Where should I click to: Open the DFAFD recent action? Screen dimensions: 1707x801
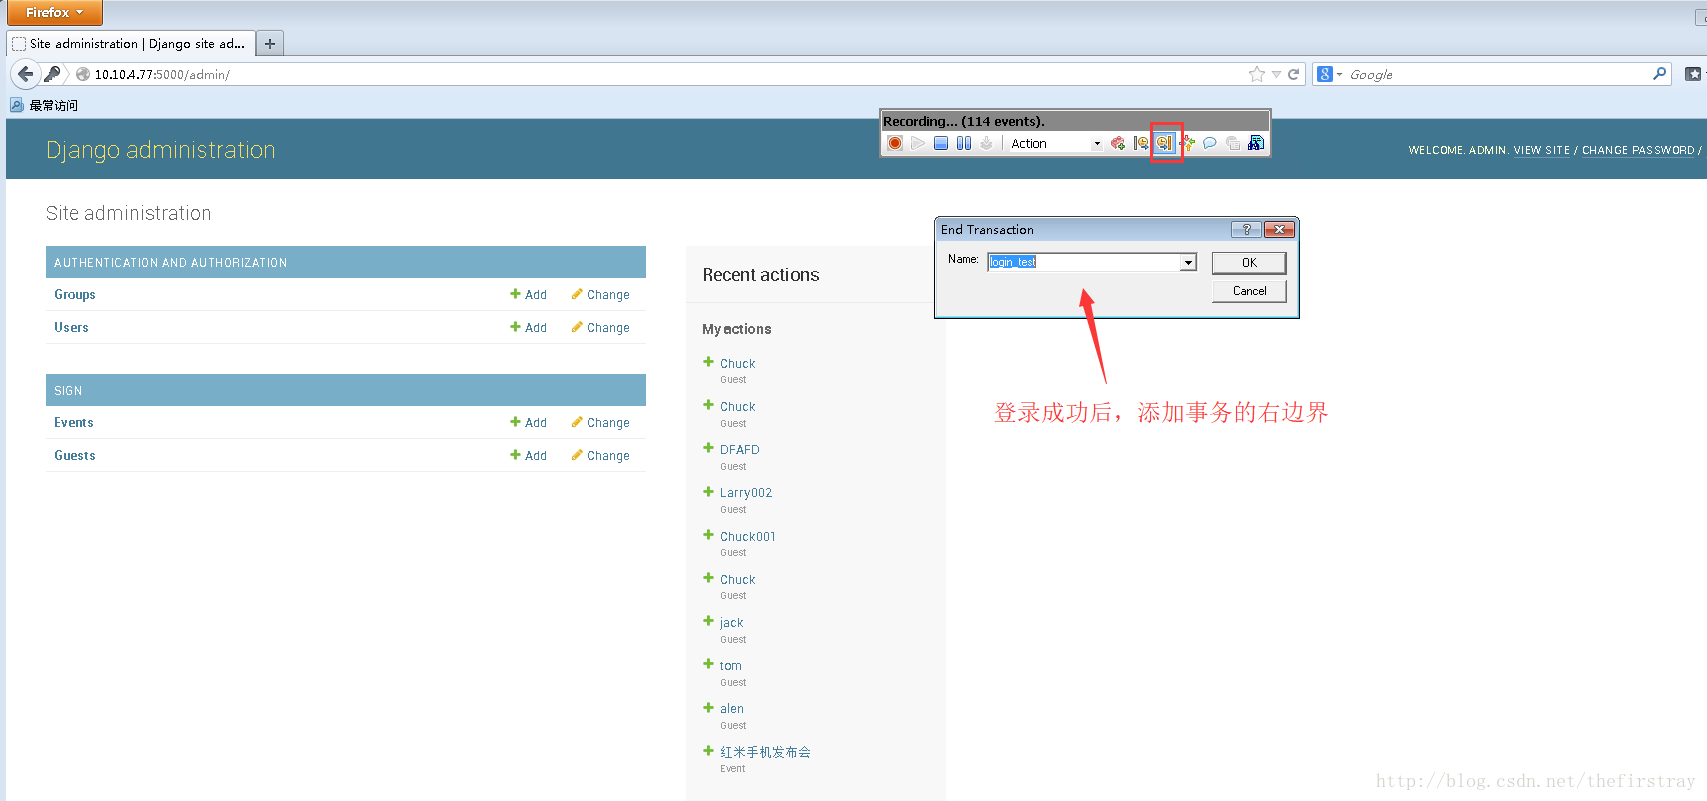(x=740, y=450)
